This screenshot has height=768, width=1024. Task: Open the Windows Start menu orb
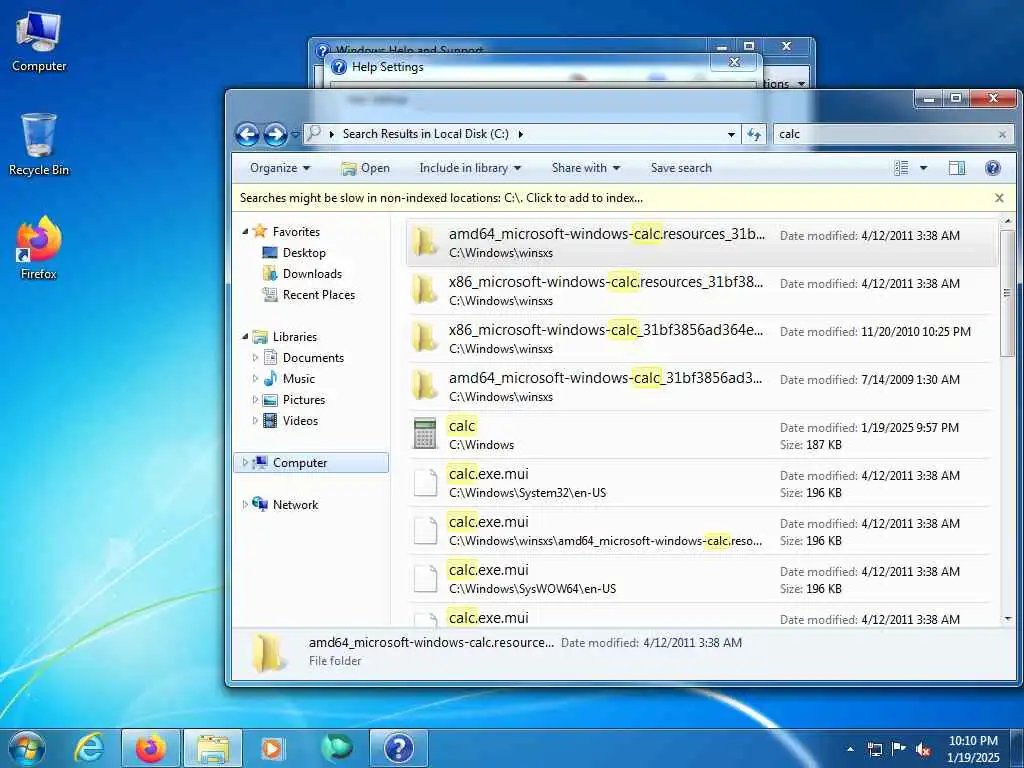[x=26, y=748]
